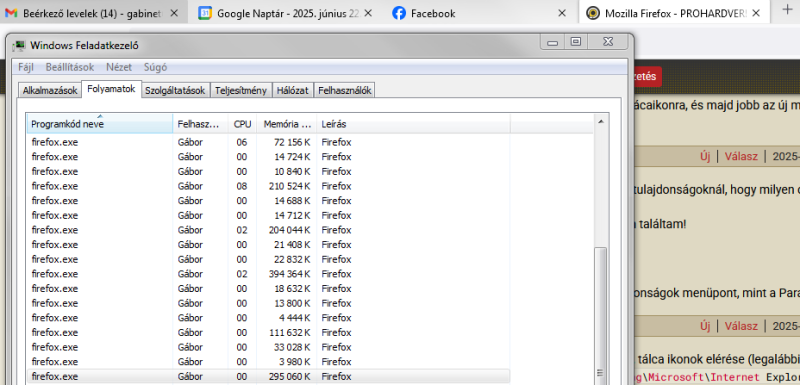The height and width of the screenshot is (385, 800).
Task: Select firefox.exe using 14 712 K
Action: pyautogui.click(x=268, y=215)
